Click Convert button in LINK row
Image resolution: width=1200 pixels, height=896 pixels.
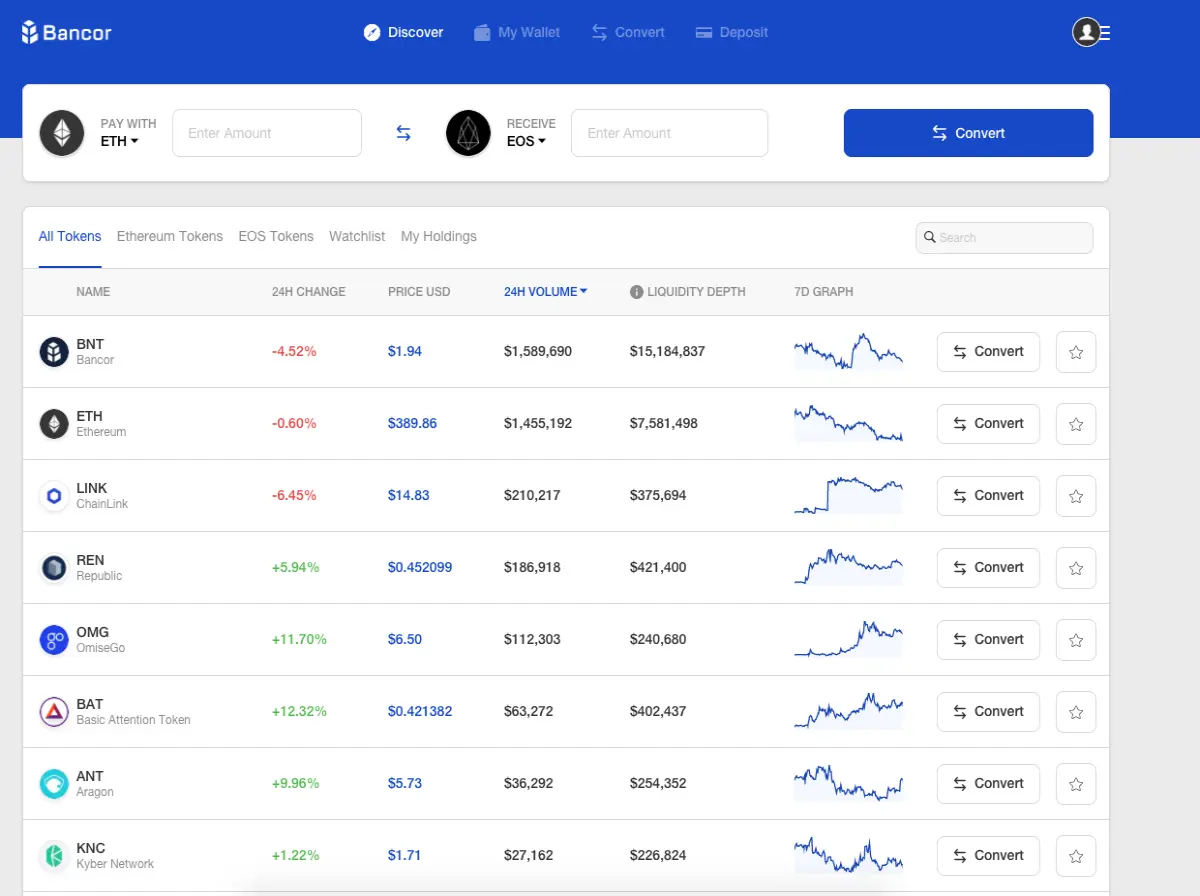coord(988,496)
